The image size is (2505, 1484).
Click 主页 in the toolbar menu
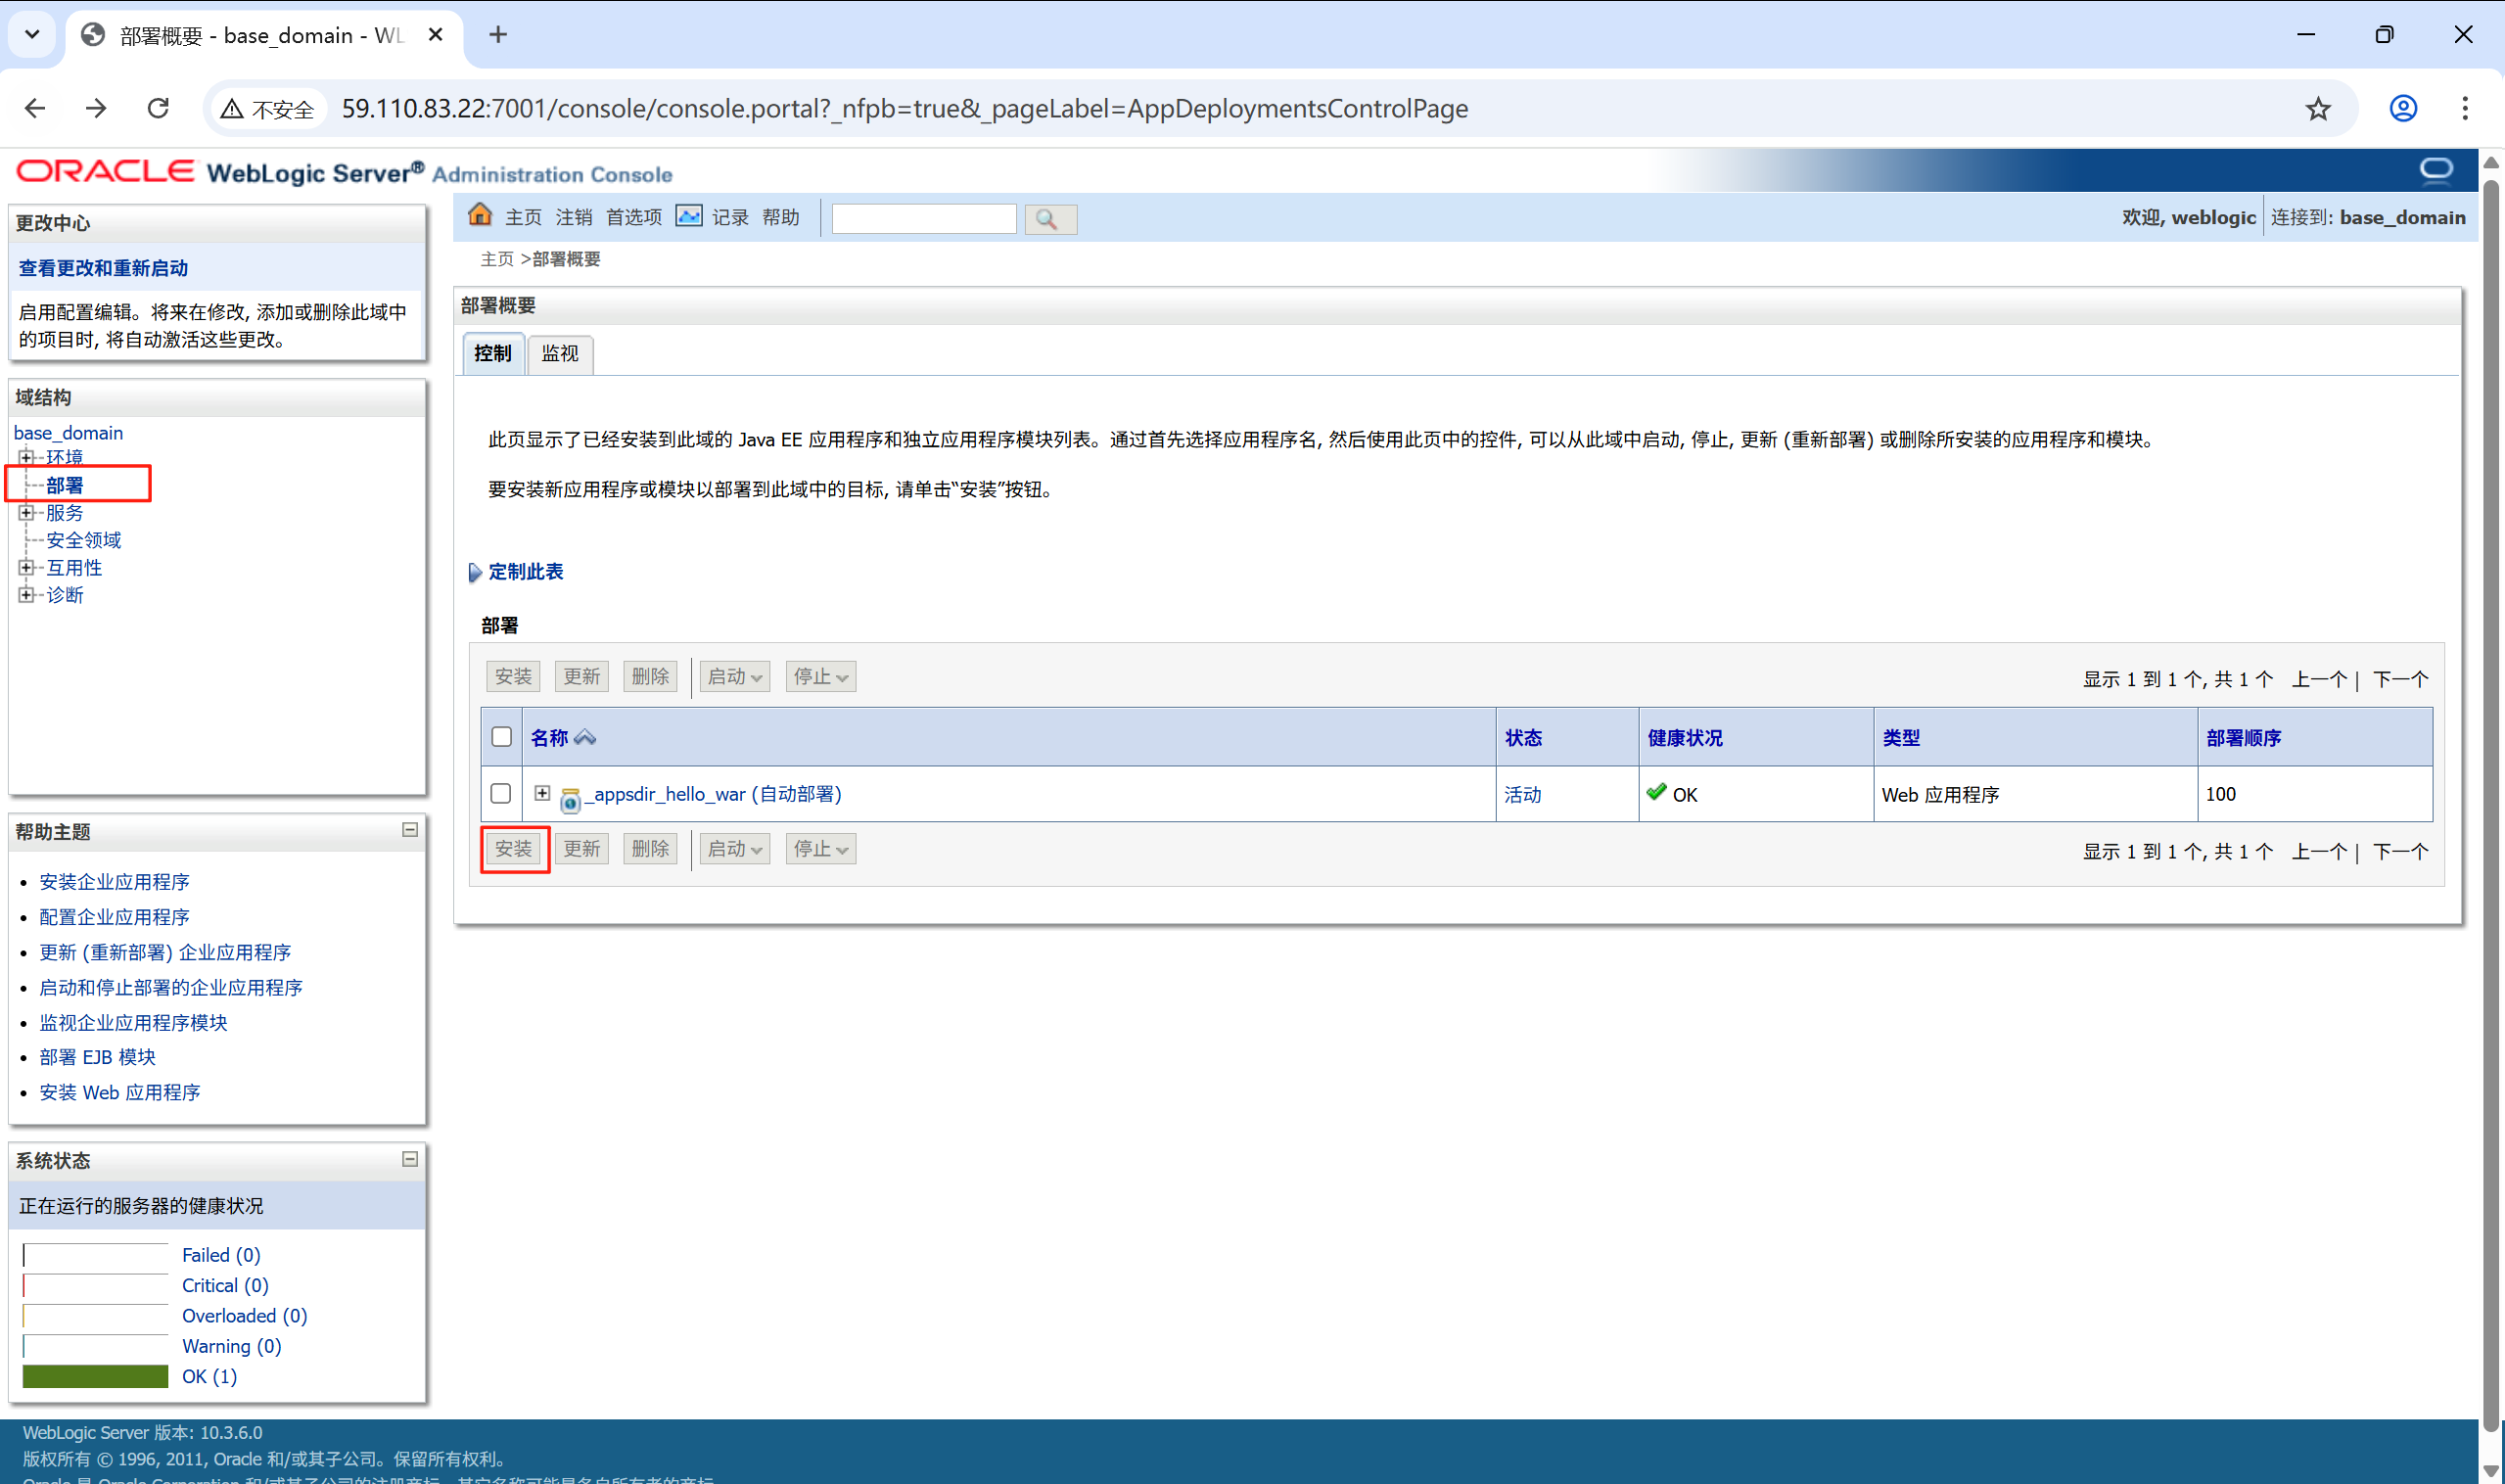pos(523,217)
